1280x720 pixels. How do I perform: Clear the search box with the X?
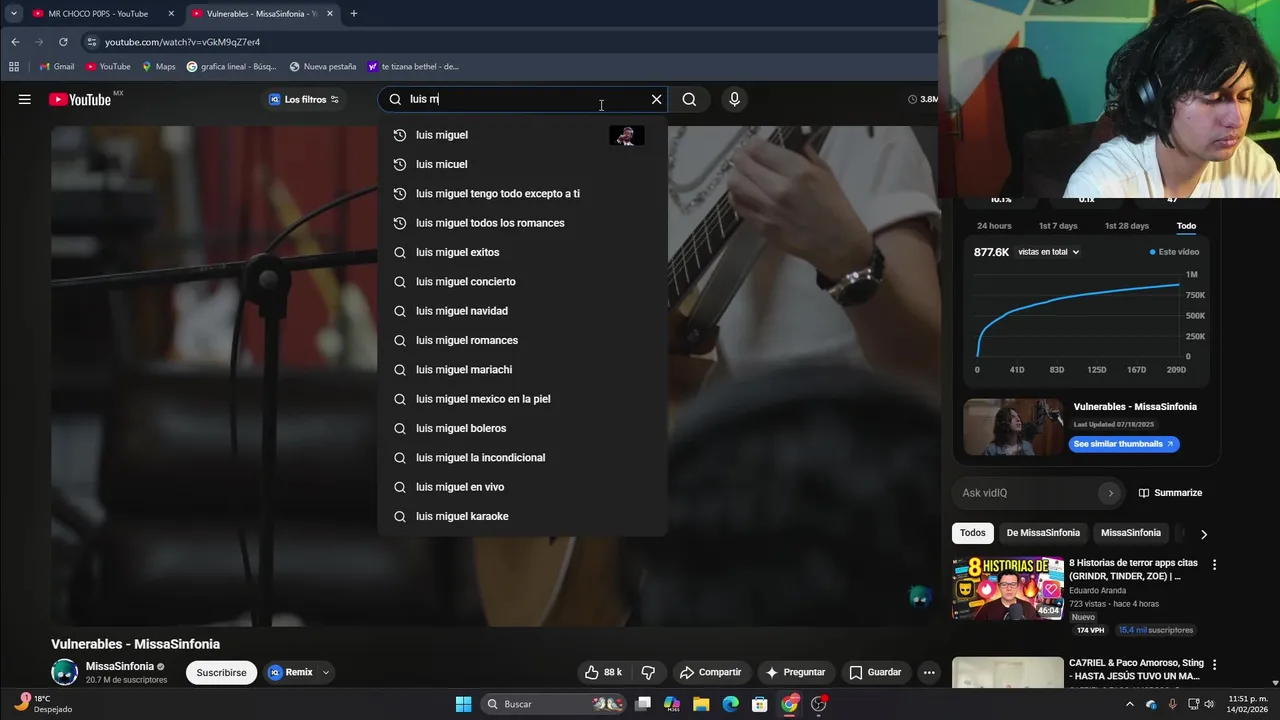[x=656, y=99]
